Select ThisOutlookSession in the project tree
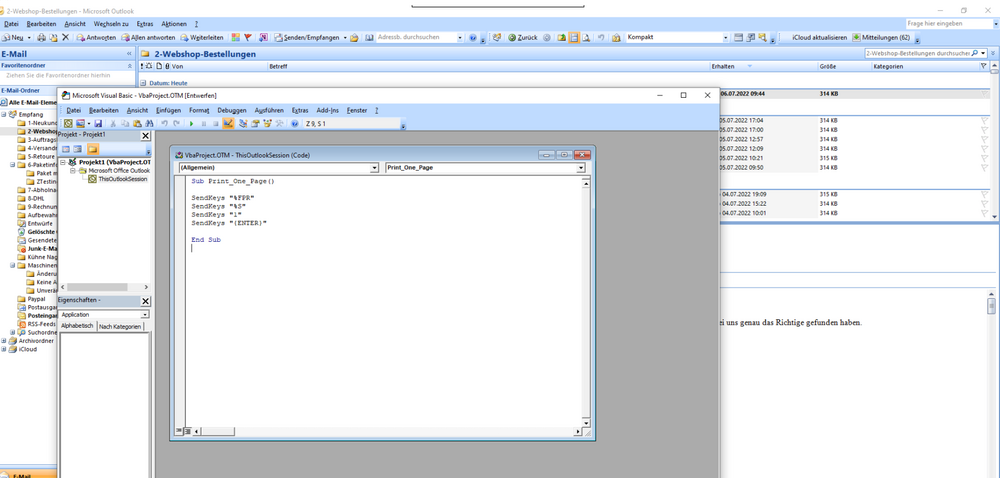Image resolution: width=1000 pixels, height=478 pixels. pos(122,179)
